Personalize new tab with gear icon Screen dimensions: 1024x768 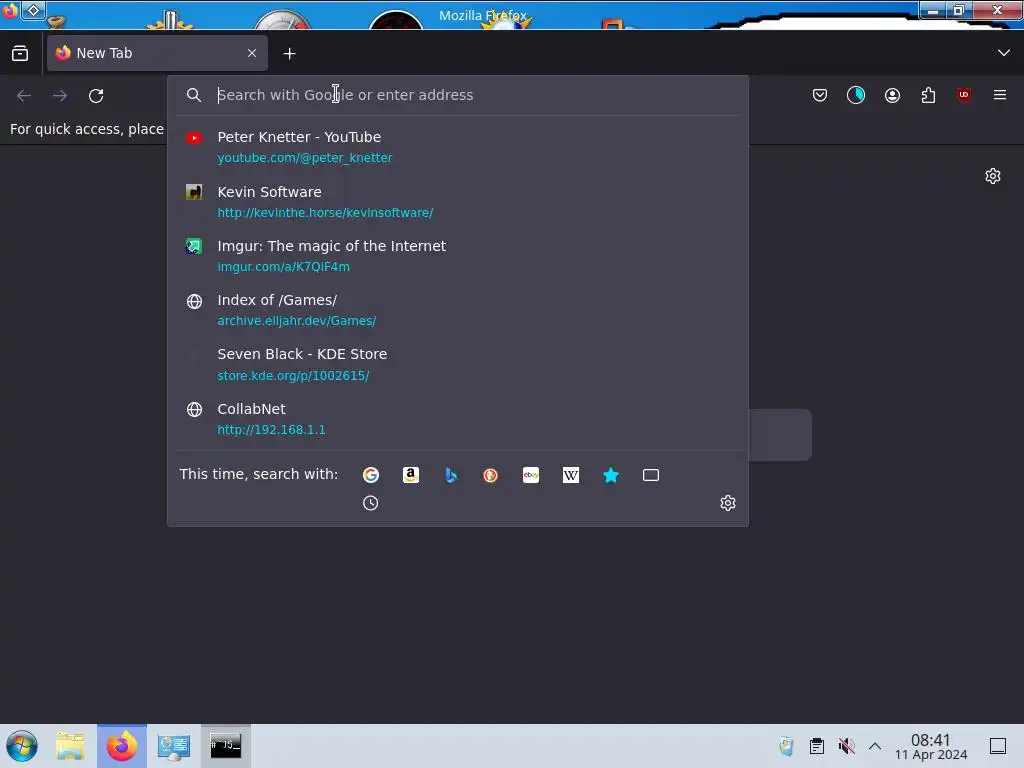tap(993, 176)
